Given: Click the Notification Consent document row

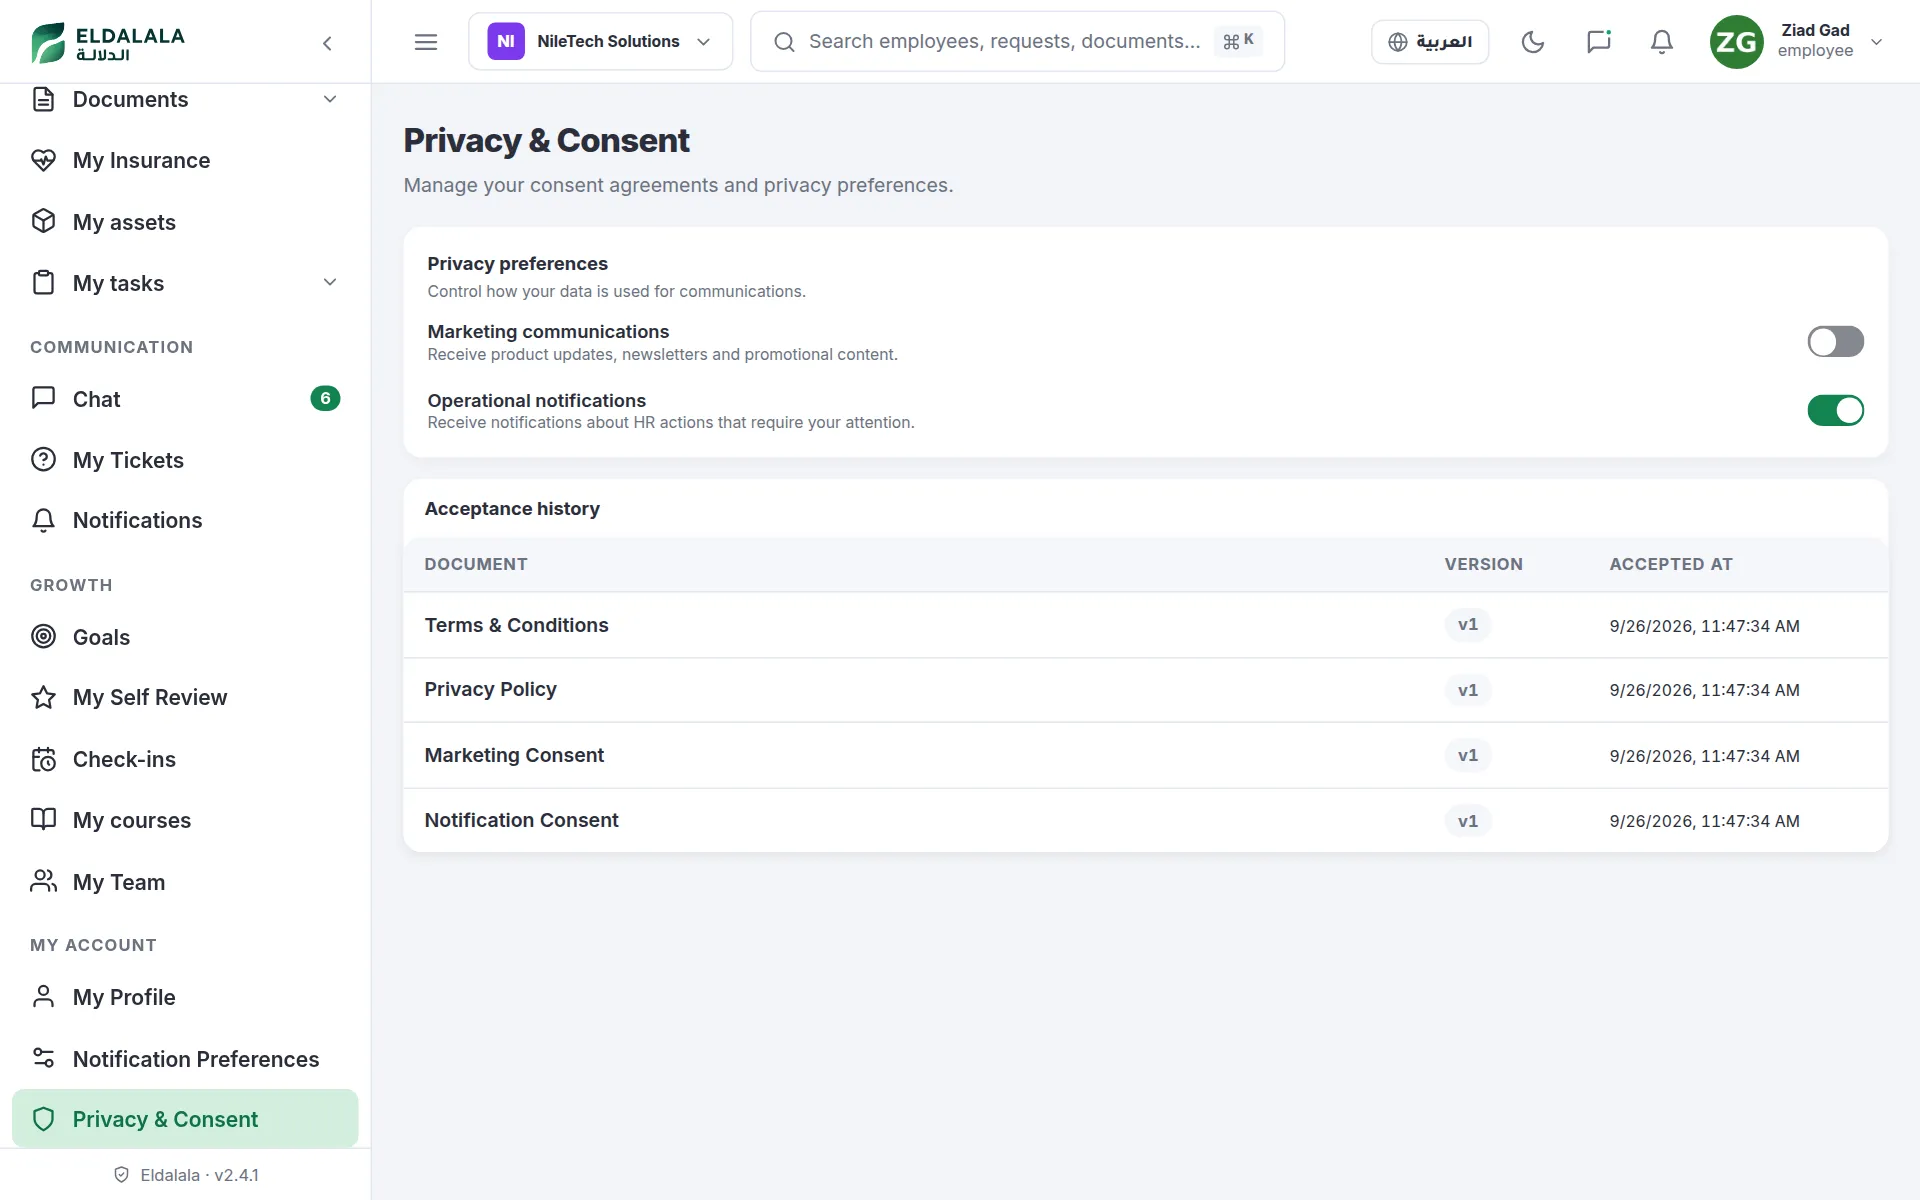Looking at the screenshot, I should pos(1145,821).
